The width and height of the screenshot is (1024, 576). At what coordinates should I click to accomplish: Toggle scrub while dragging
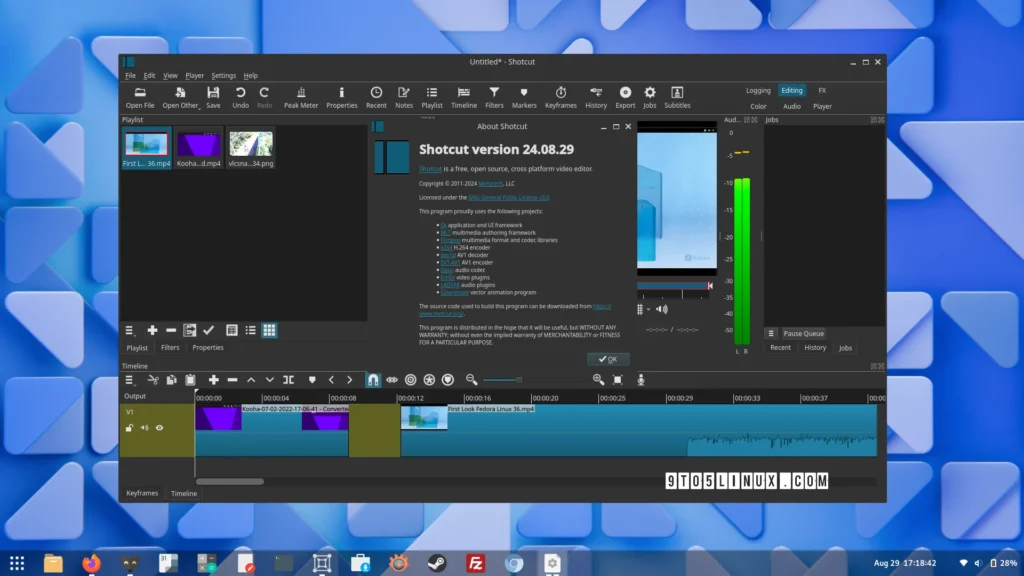pos(392,379)
